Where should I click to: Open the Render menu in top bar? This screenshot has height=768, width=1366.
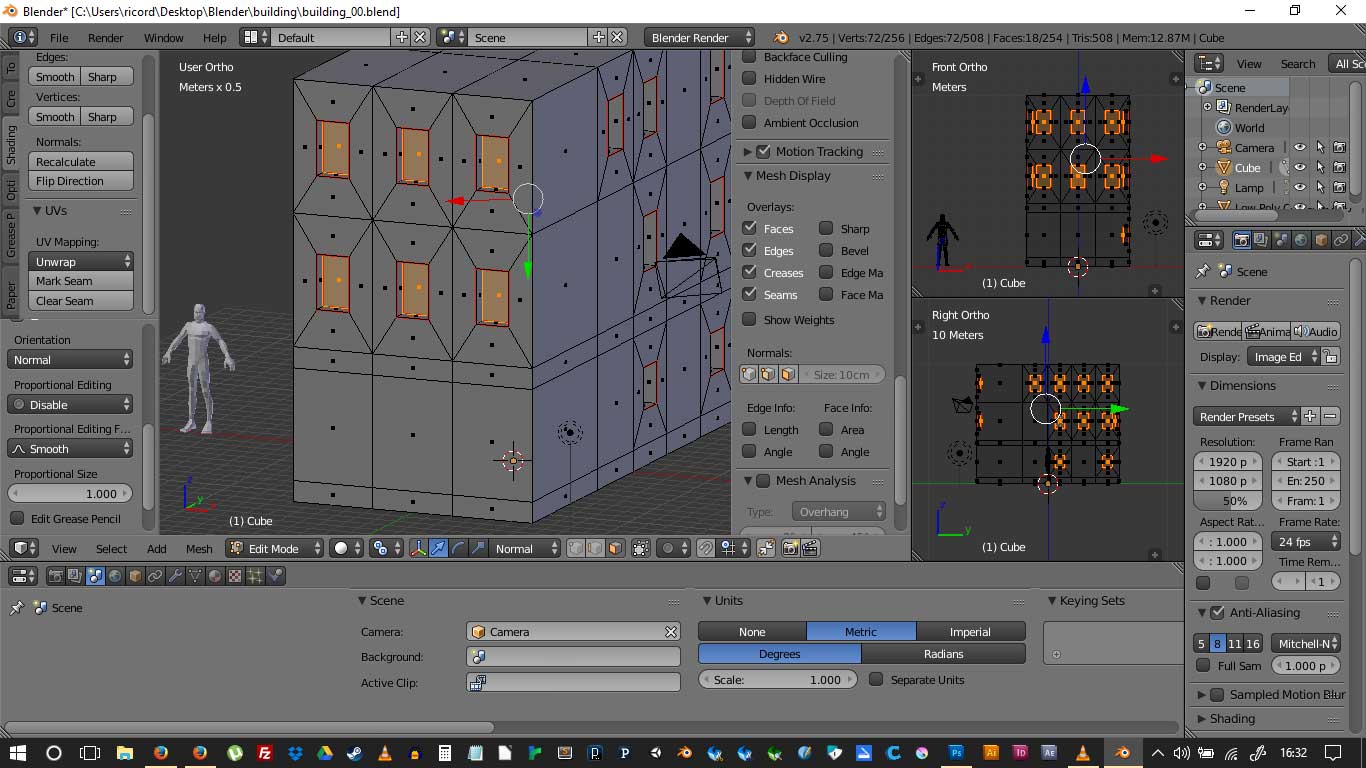105,38
